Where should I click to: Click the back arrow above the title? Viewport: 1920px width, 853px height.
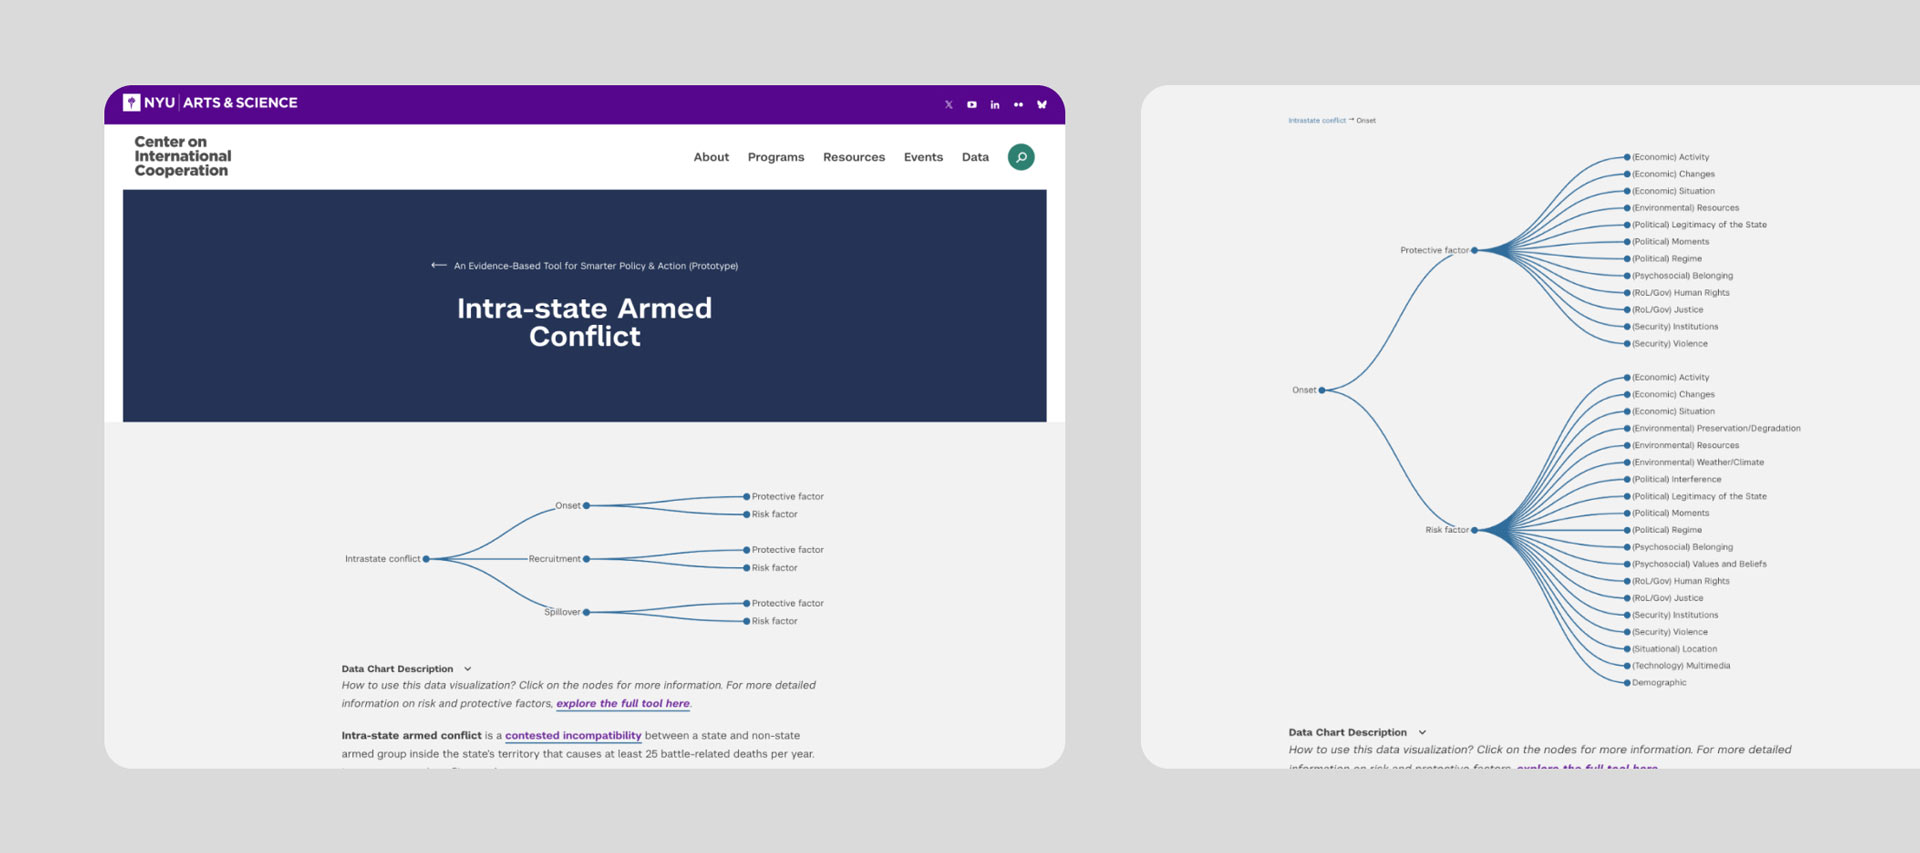(438, 266)
